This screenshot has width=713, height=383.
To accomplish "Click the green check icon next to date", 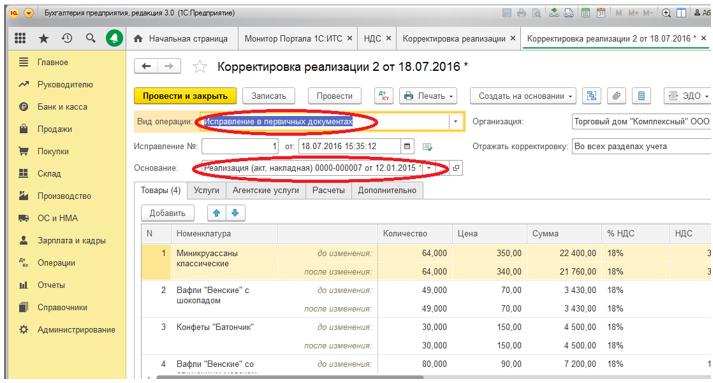I will point(427,146).
